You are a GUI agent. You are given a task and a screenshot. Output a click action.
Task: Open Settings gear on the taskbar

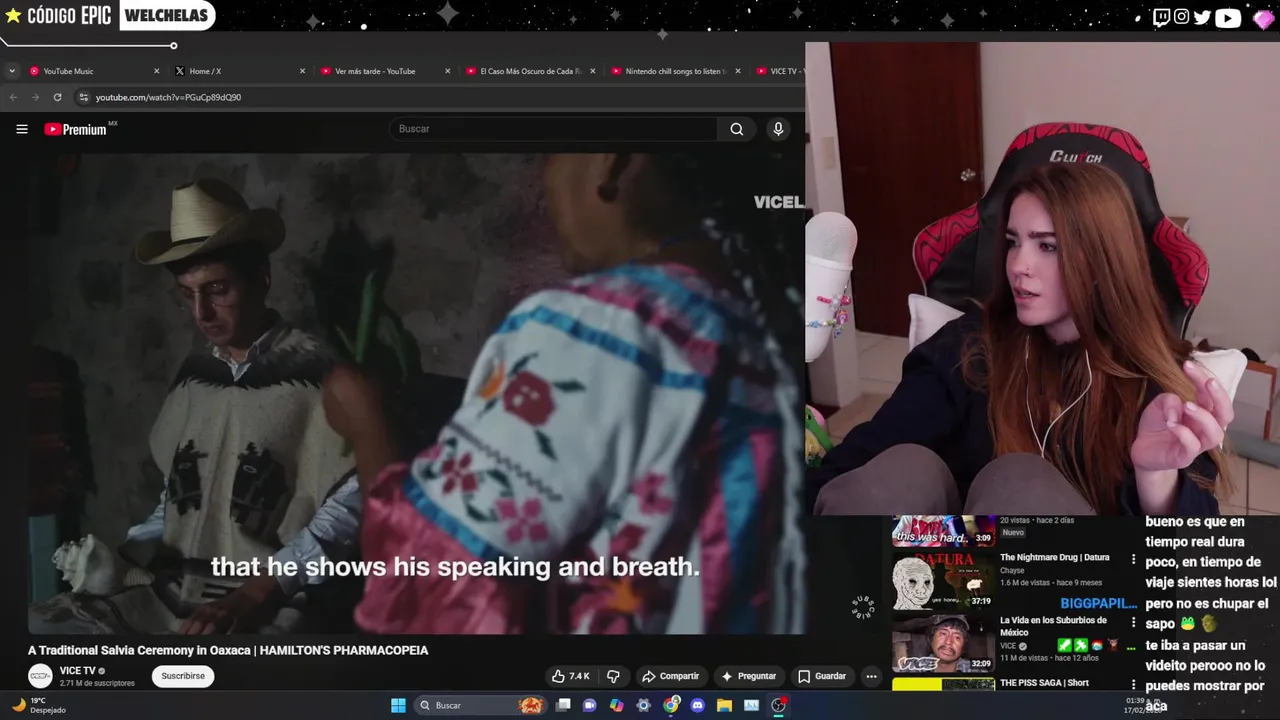(644, 705)
